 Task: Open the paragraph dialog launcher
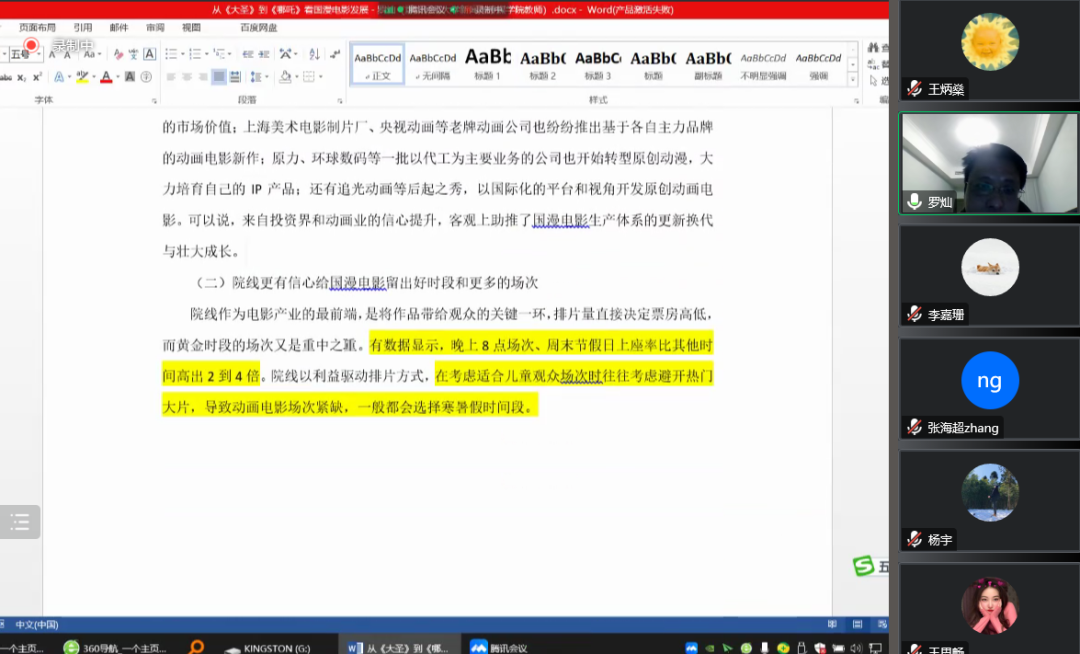(x=340, y=101)
